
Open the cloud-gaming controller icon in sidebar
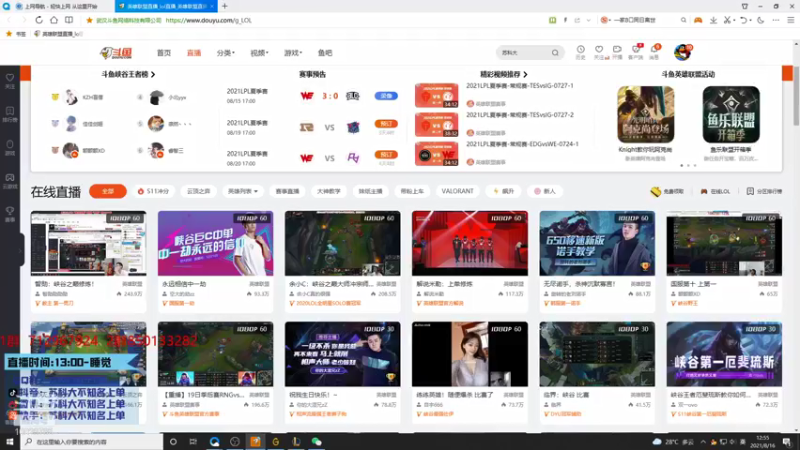[10, 180]
